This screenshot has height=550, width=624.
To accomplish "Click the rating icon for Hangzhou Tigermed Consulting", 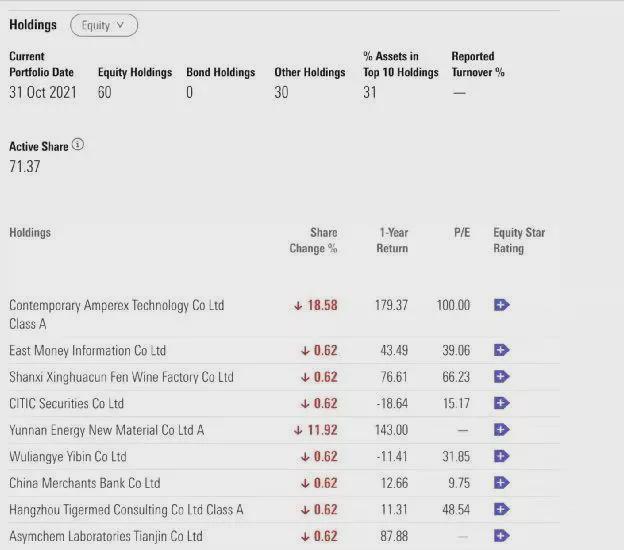I will (501, 509).
